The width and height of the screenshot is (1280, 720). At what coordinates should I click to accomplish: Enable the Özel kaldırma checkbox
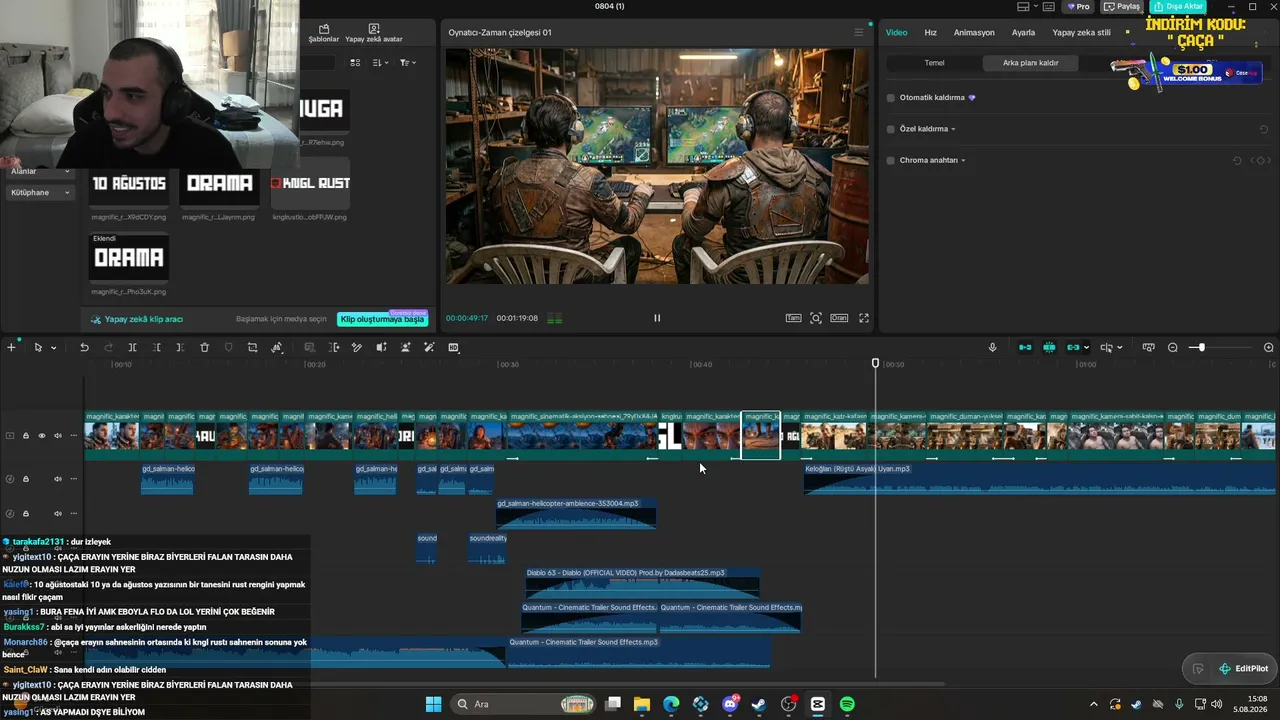coord(891,129)
